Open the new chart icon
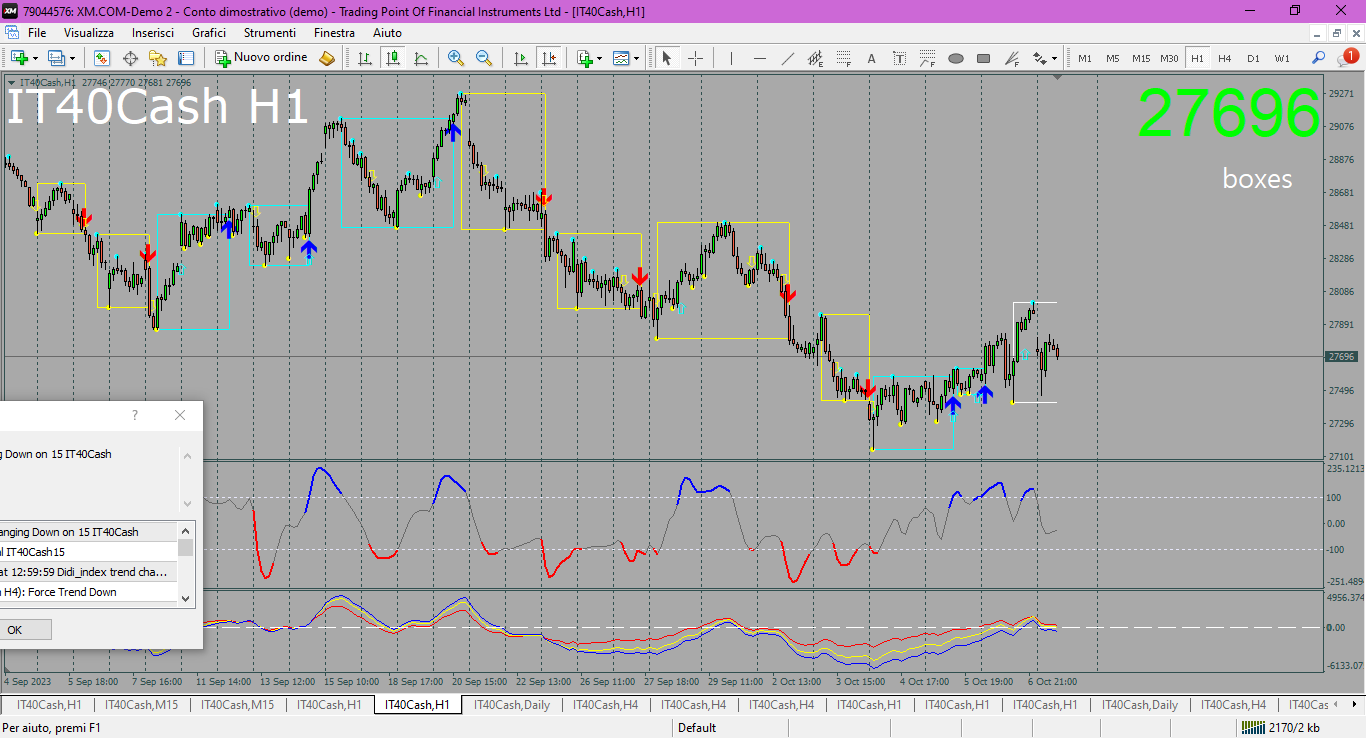 click(x=19, y=58)
